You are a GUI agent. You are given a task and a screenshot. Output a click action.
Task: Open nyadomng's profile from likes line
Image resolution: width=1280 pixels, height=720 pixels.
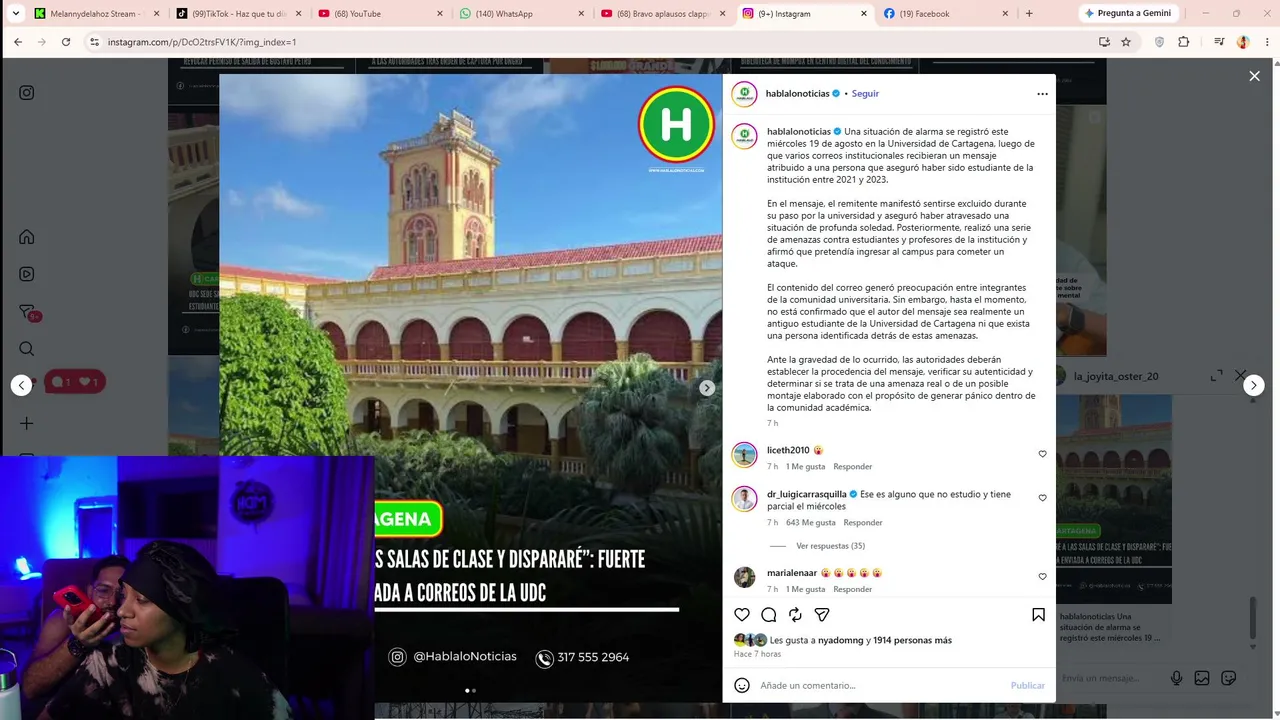[840, 640]
